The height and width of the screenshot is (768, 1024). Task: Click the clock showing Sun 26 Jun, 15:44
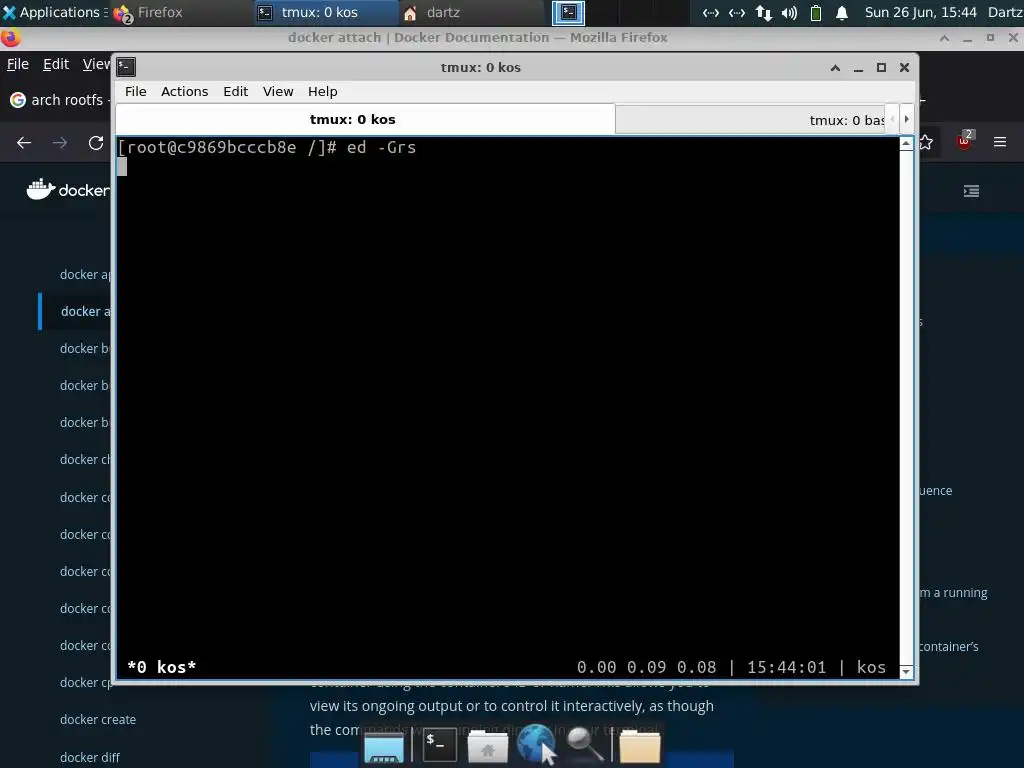(x=920, y=12)
